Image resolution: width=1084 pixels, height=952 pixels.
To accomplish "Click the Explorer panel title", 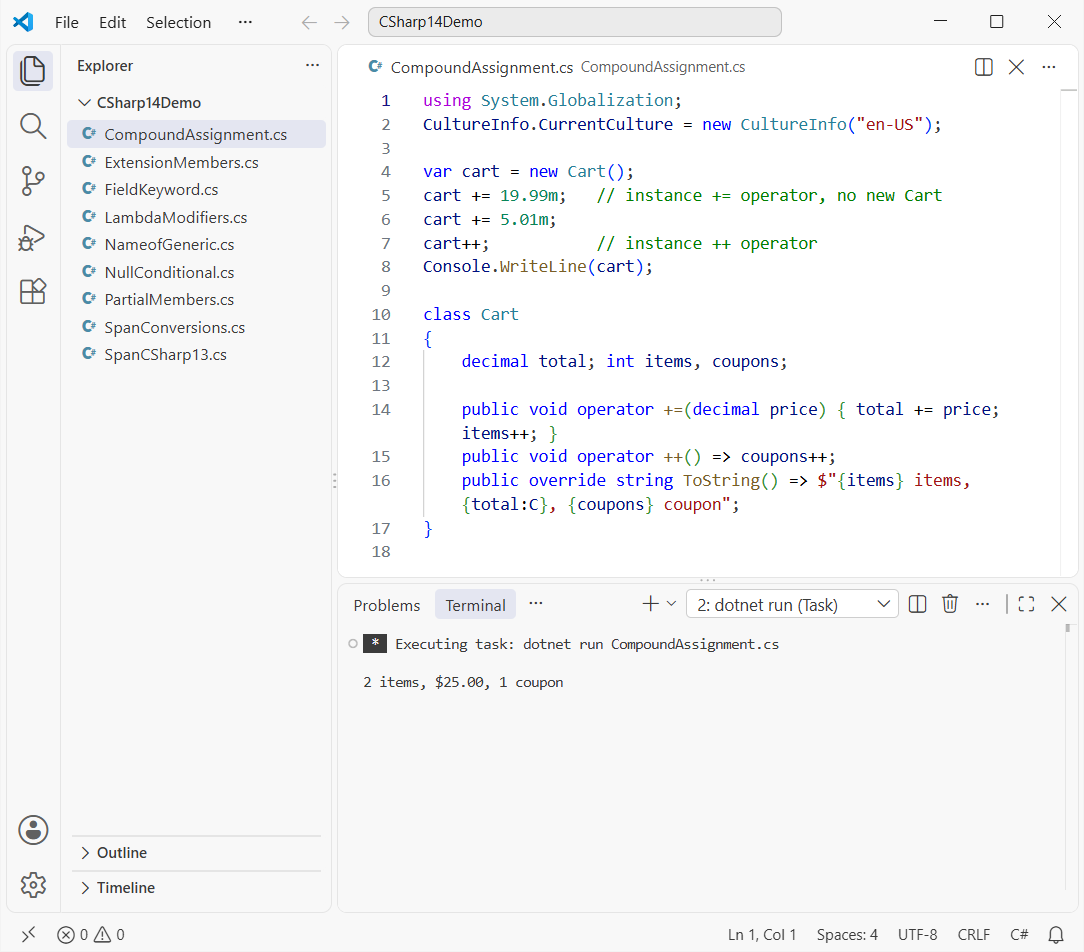I will tap(105, 66).
